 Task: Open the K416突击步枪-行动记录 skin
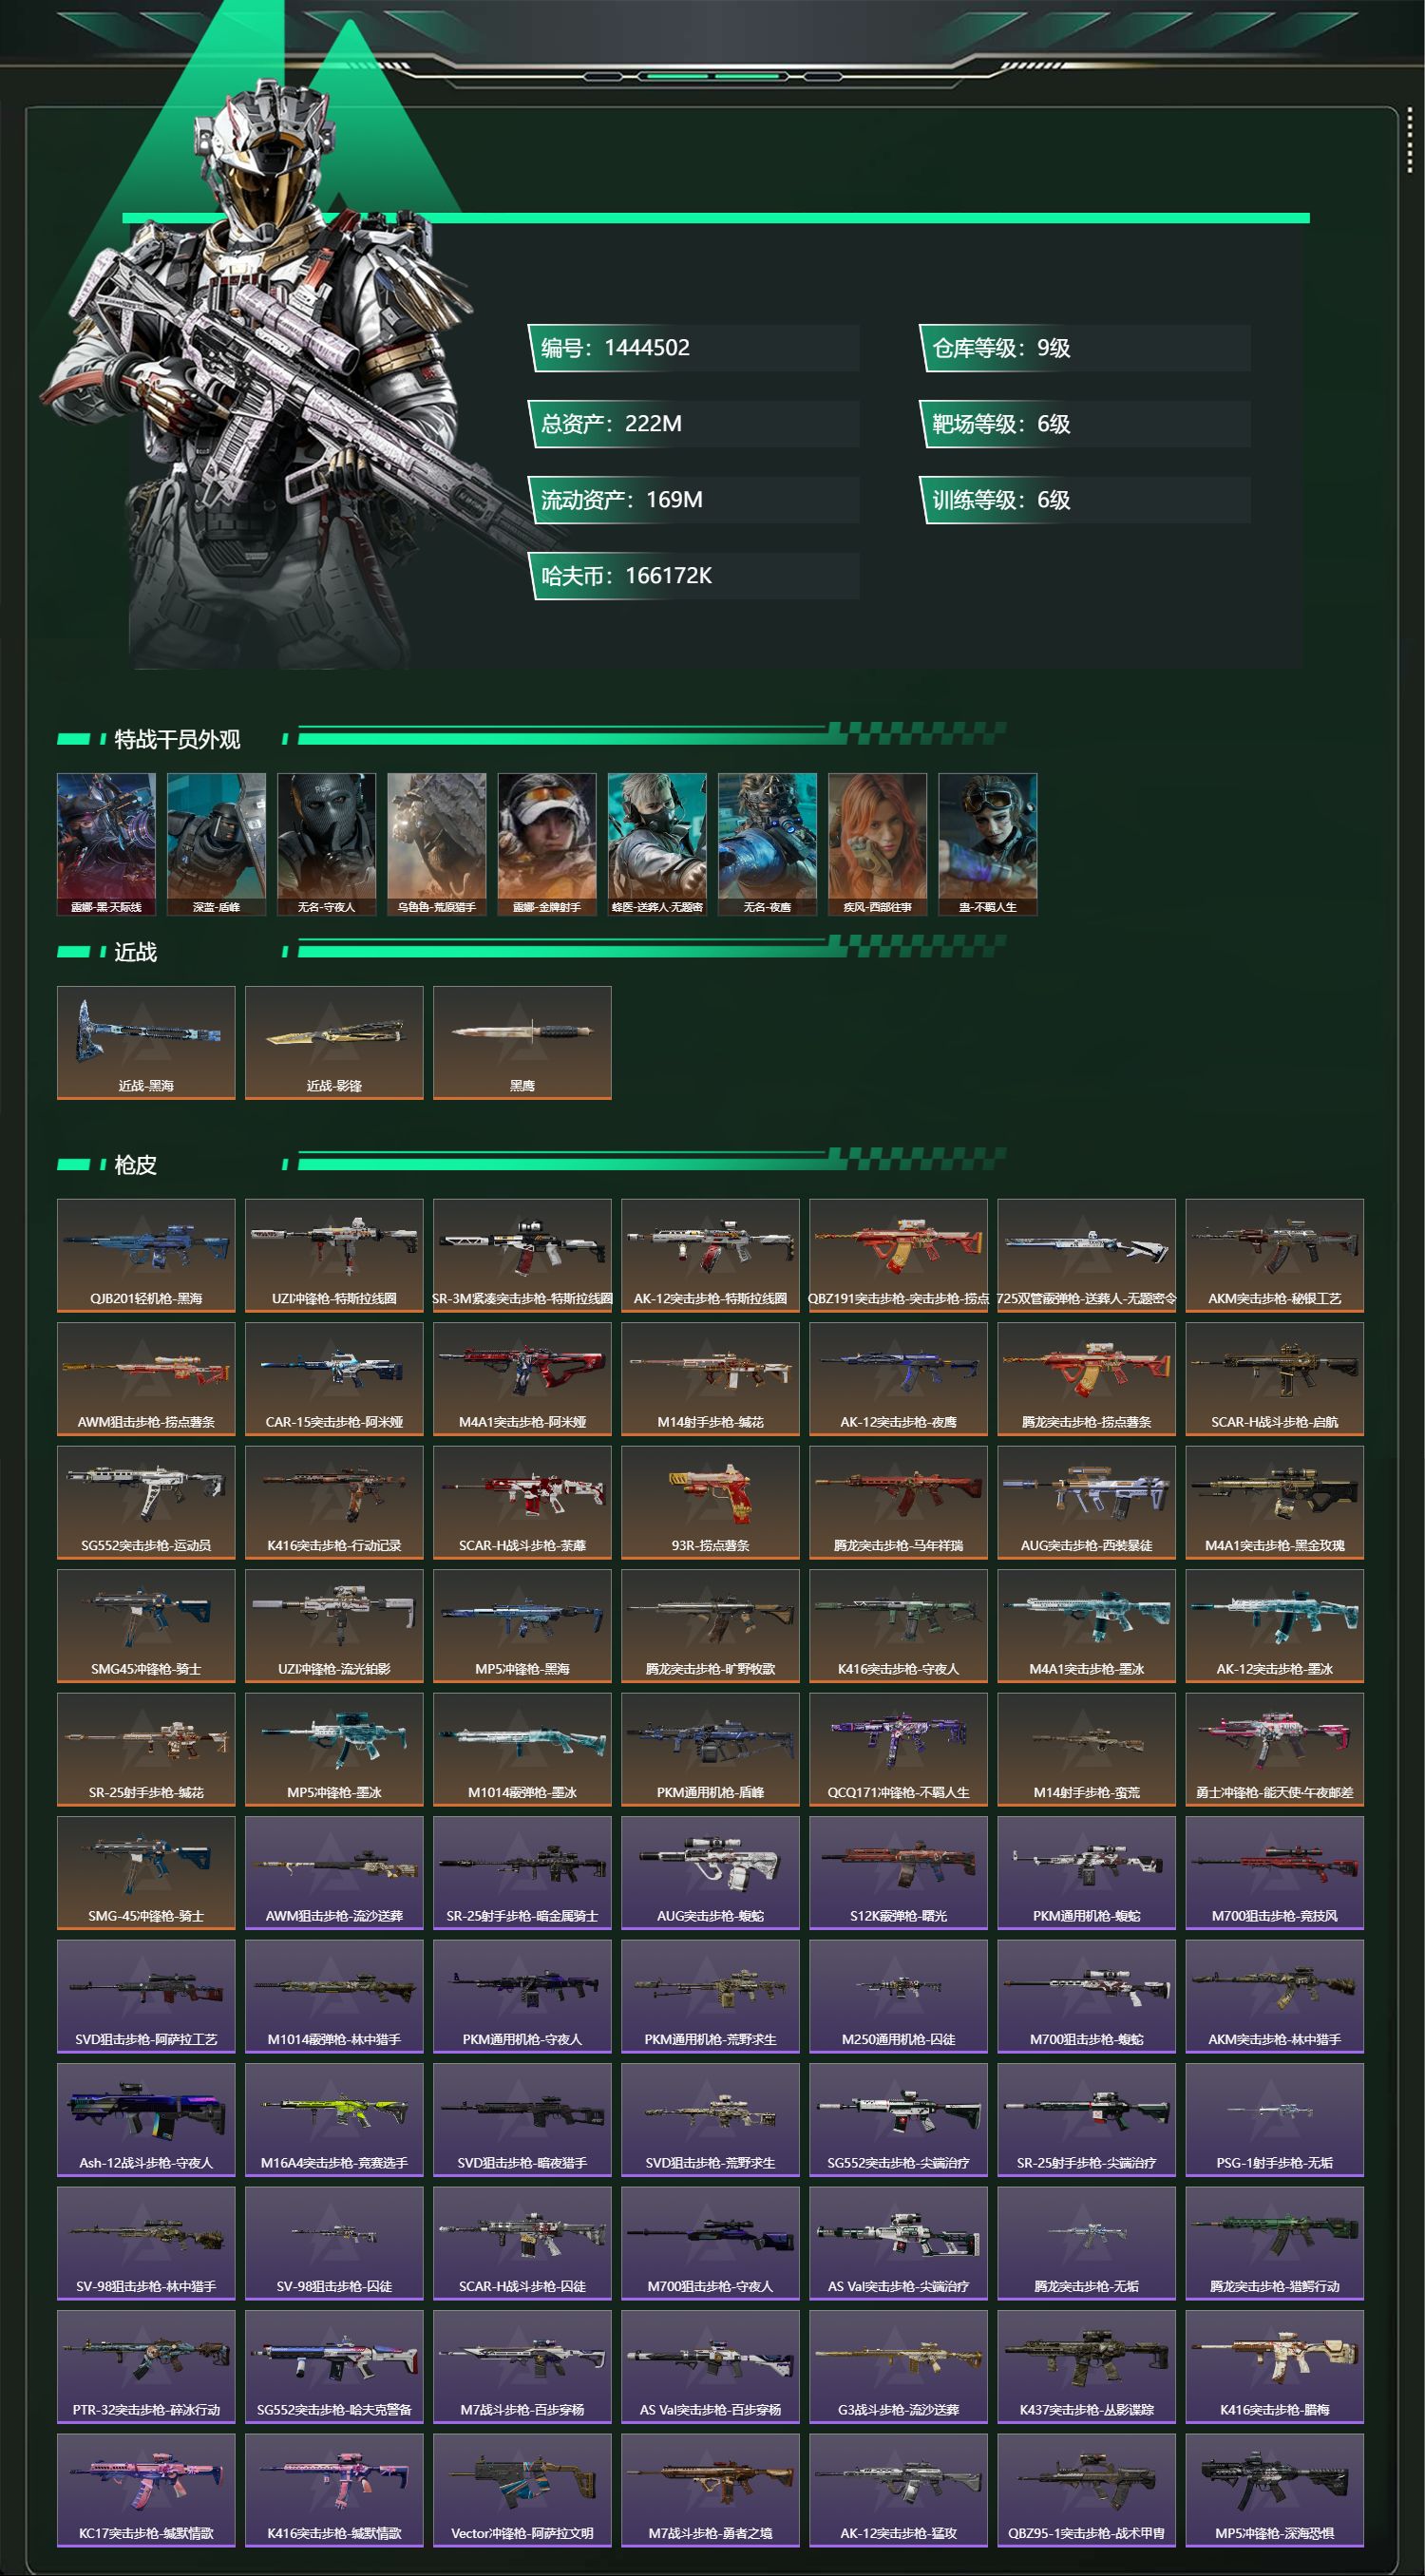(334, 1502)
